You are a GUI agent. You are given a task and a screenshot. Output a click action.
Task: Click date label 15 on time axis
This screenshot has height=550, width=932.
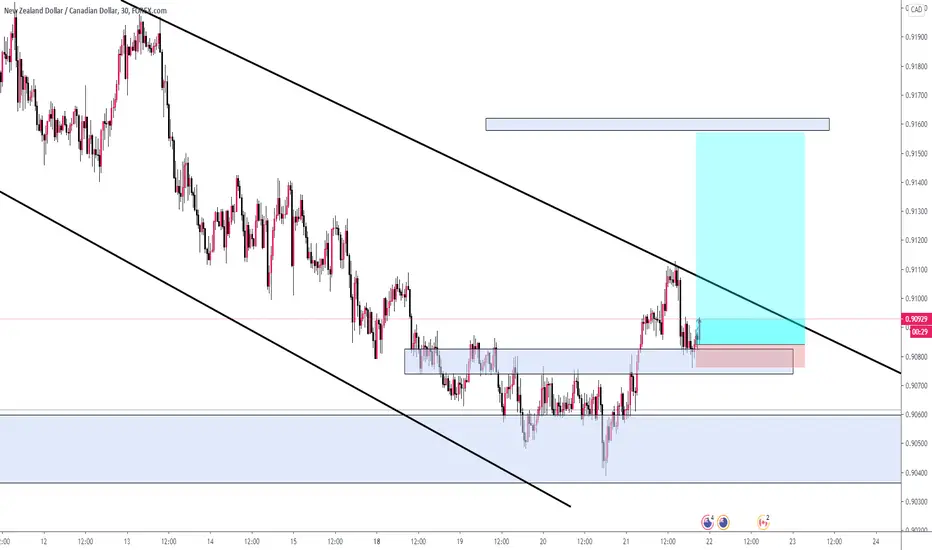pos(293,542)
